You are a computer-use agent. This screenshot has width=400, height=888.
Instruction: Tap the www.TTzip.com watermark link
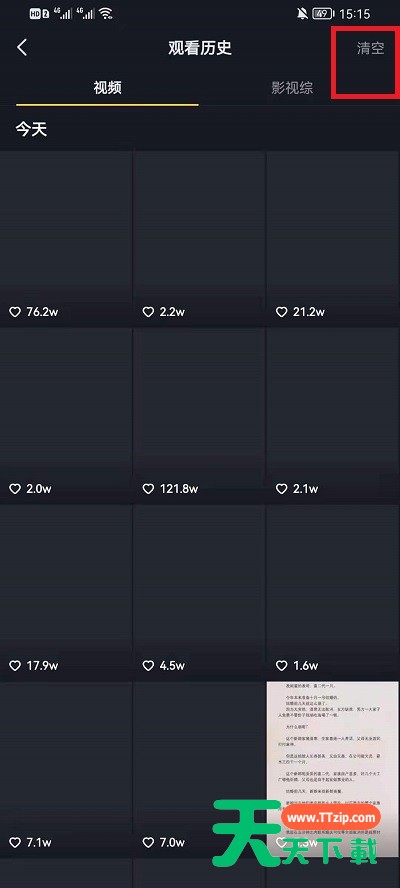click(x=331, y=818)
